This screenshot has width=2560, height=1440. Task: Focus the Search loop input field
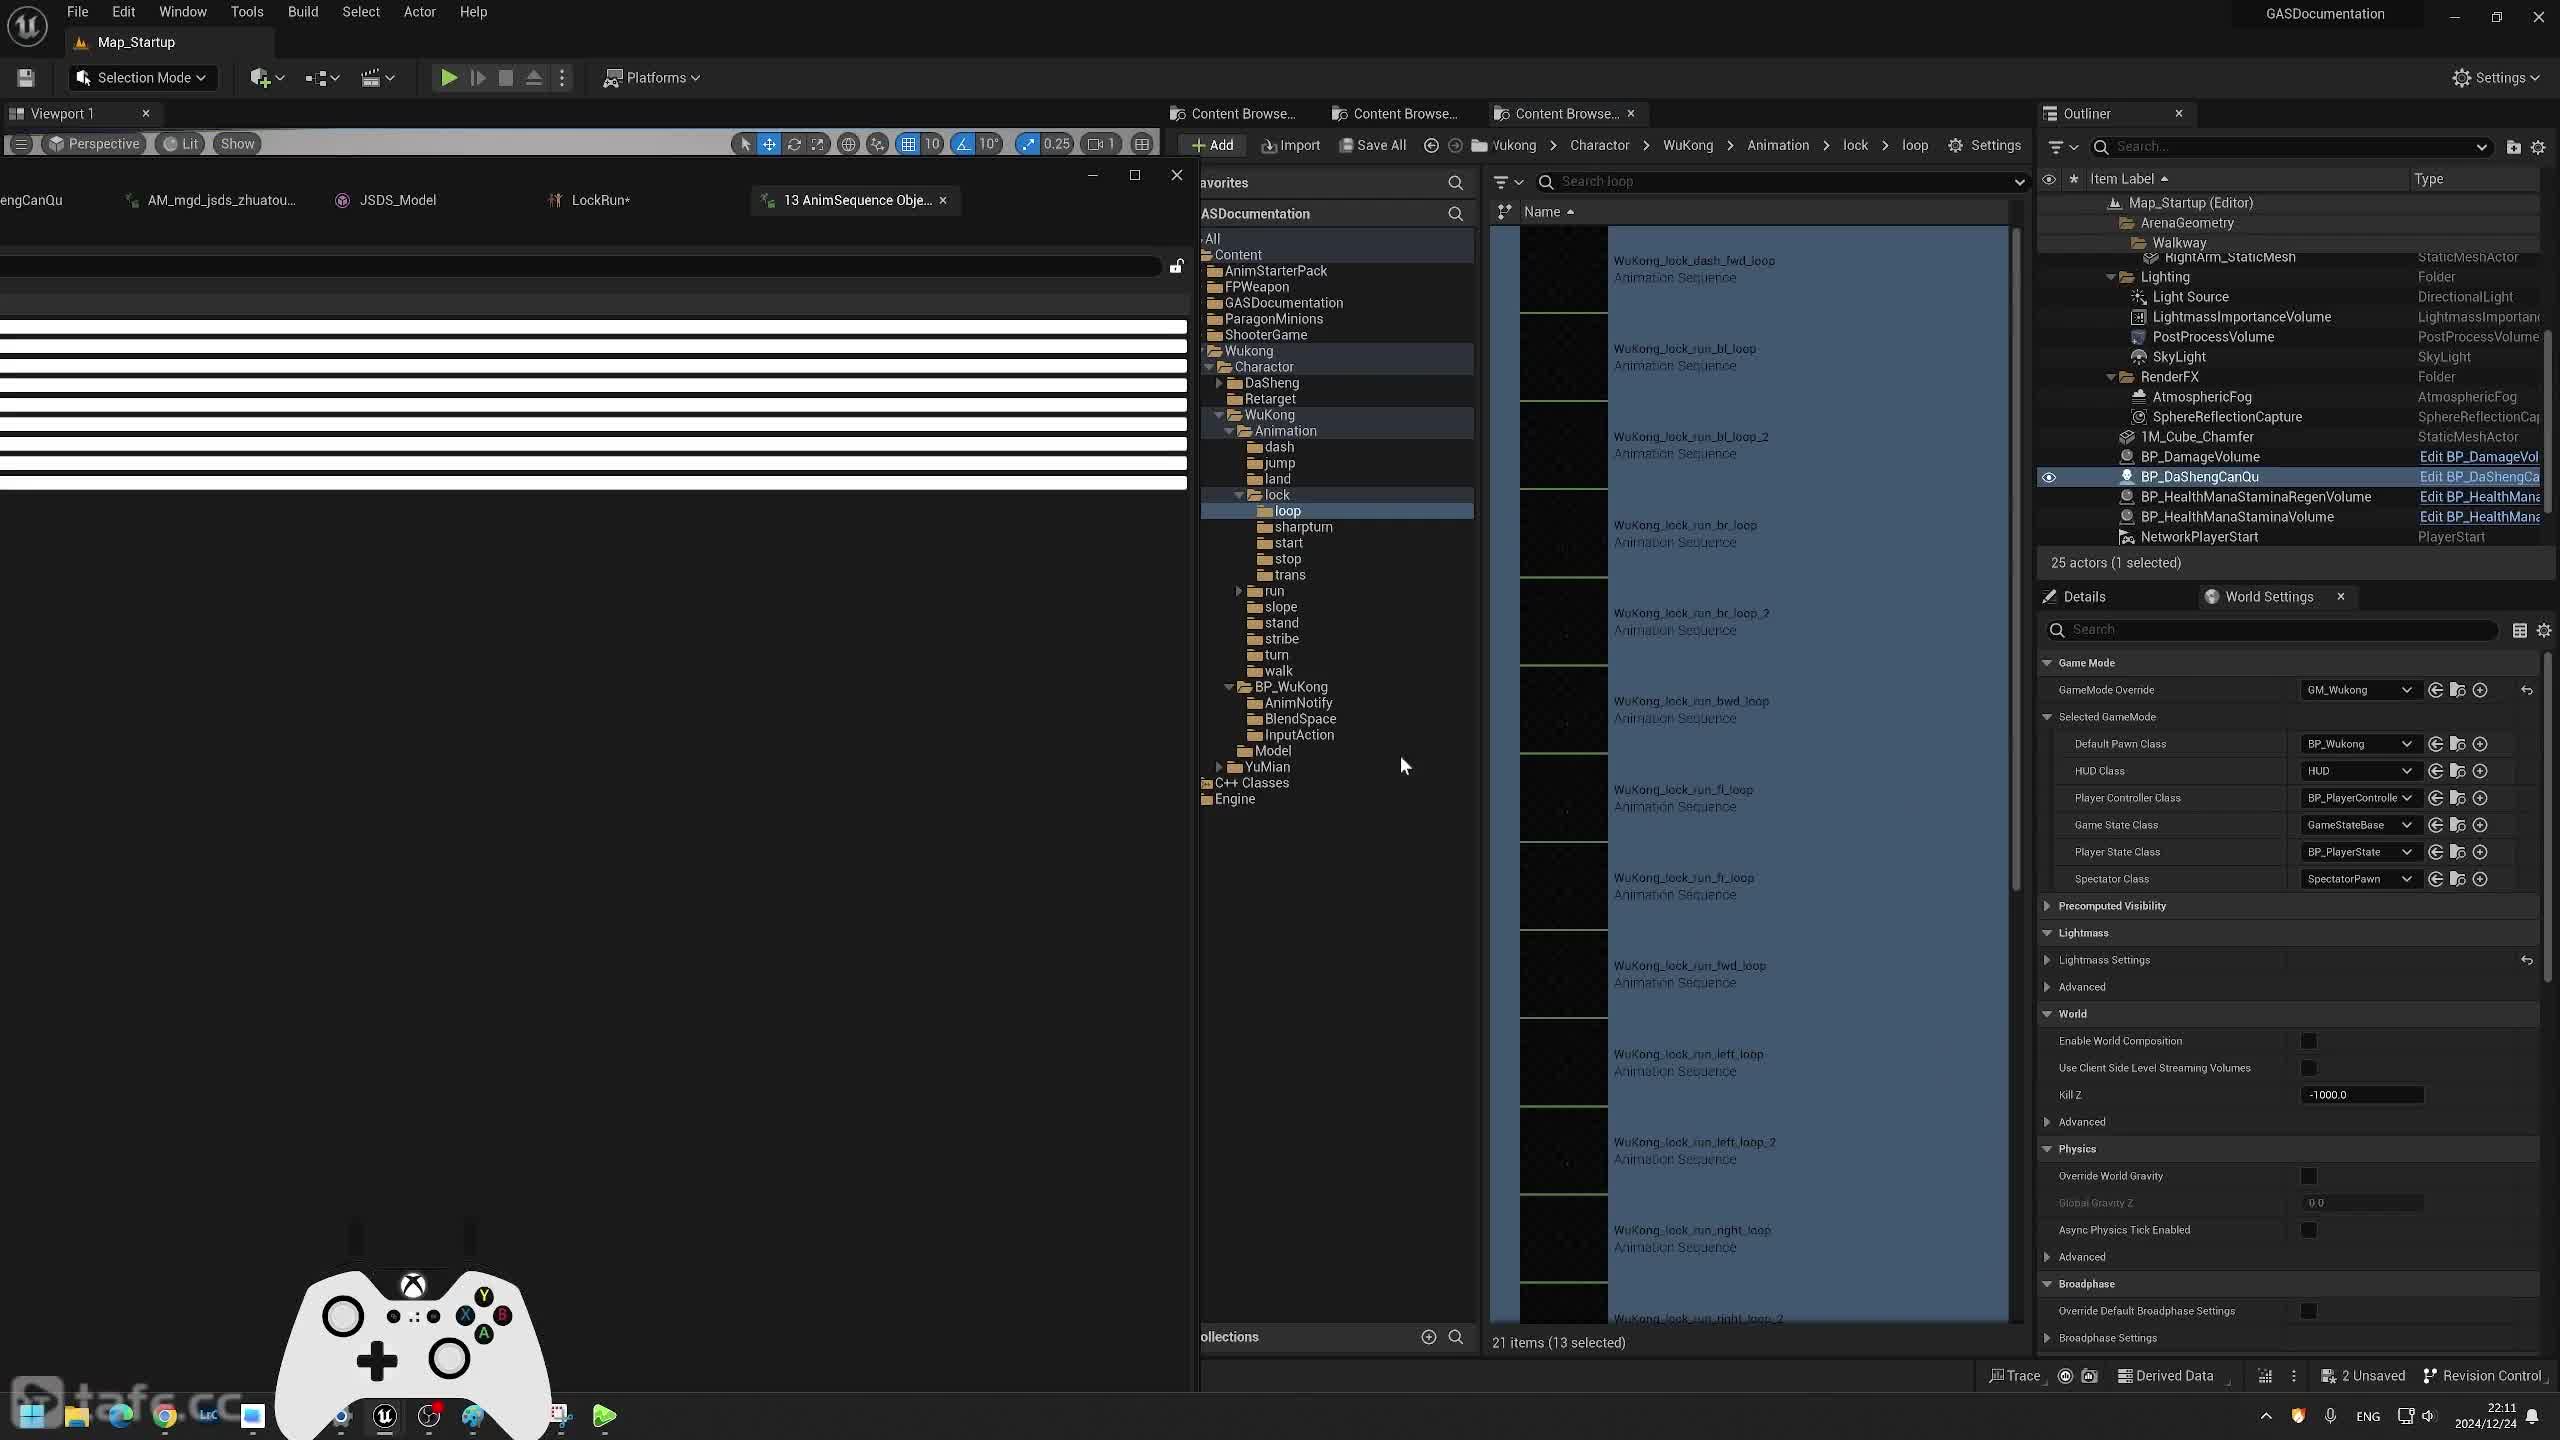1780,182
